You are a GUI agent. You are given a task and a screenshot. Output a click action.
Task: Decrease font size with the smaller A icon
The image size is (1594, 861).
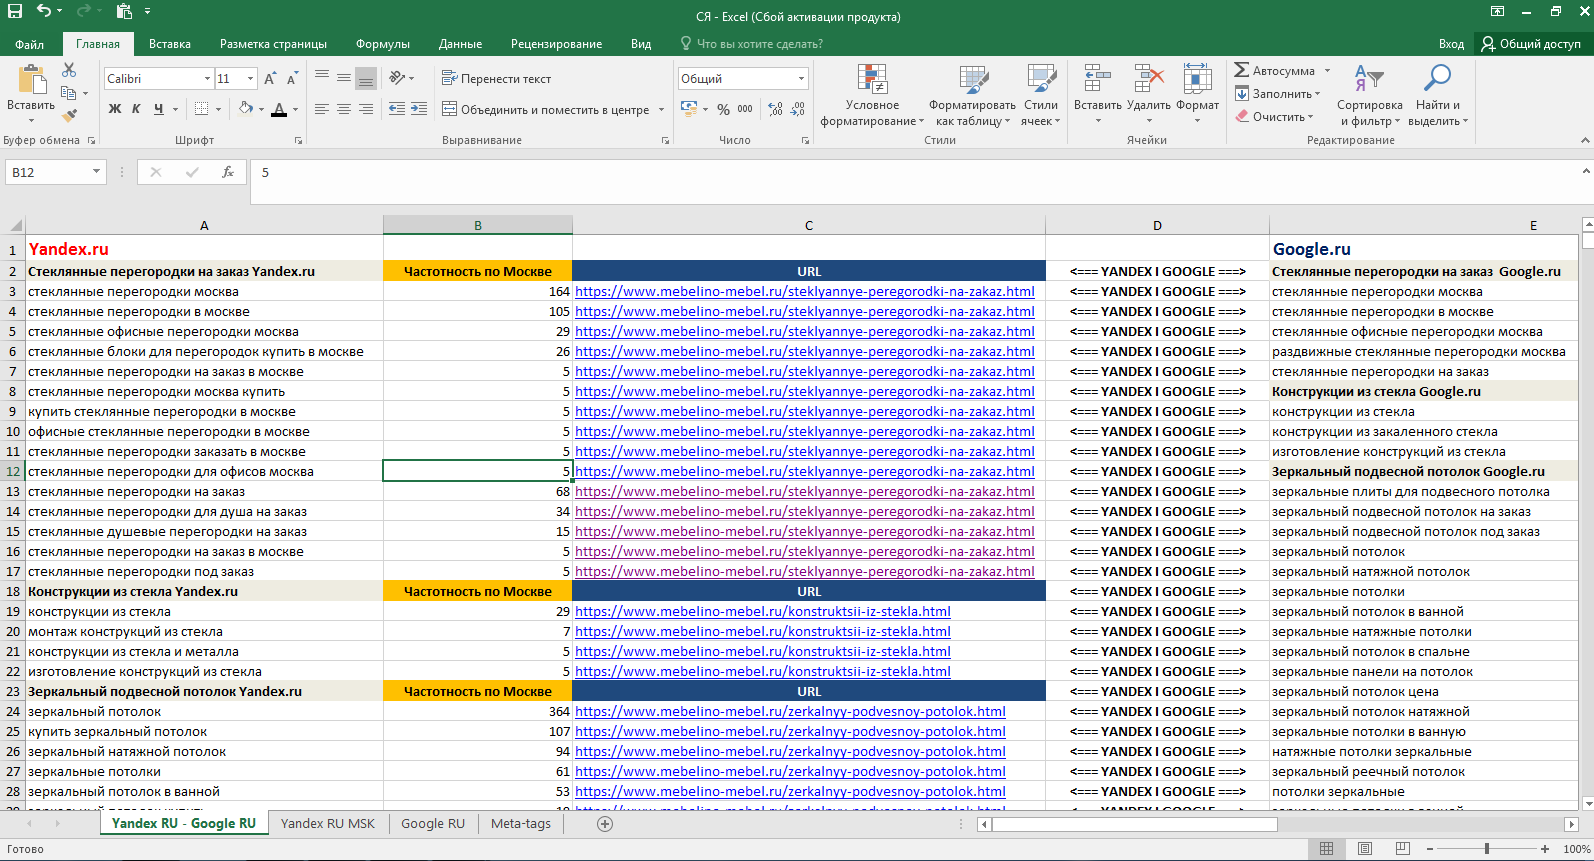click(x=292, y=78)
